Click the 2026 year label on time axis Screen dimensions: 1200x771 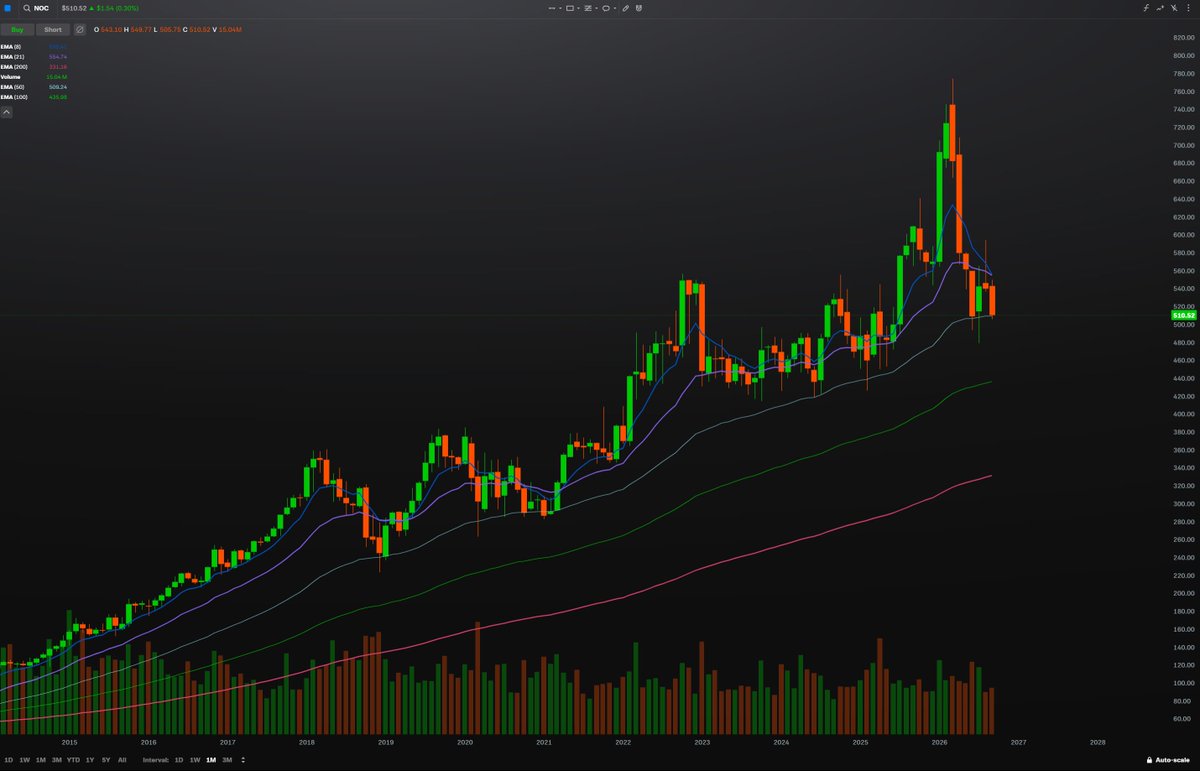[939, 742]
